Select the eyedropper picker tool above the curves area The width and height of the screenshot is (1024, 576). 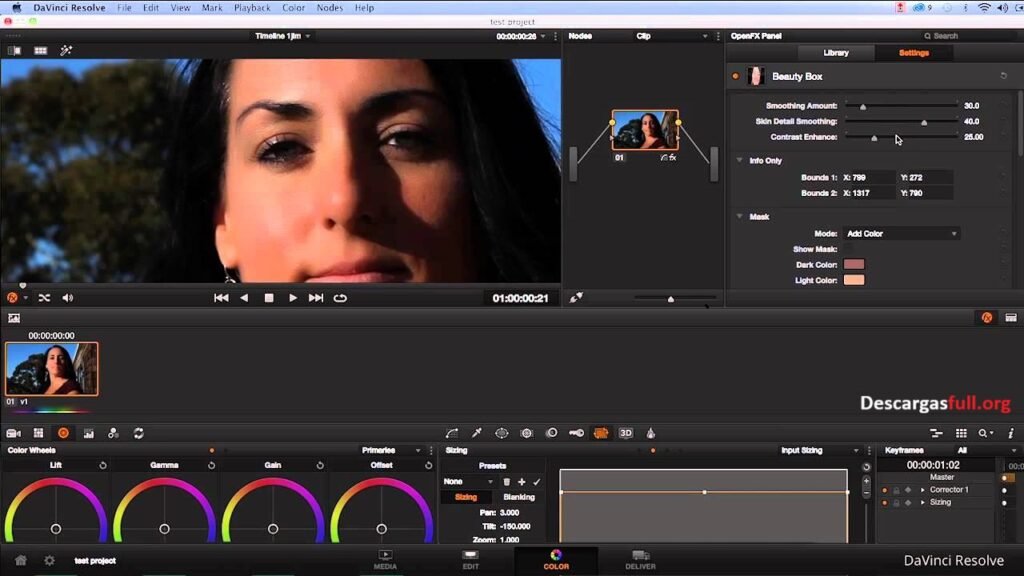(x=477, y=433)
